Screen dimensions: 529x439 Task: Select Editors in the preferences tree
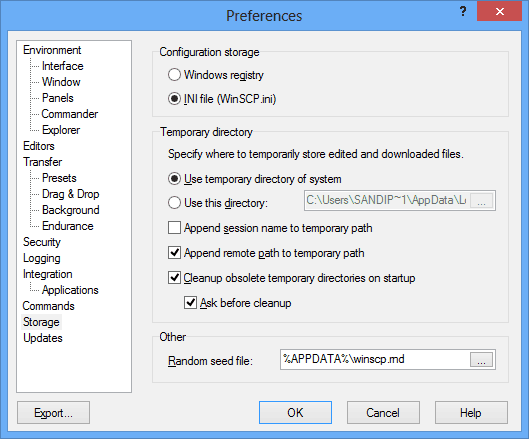tap(39, 146)
